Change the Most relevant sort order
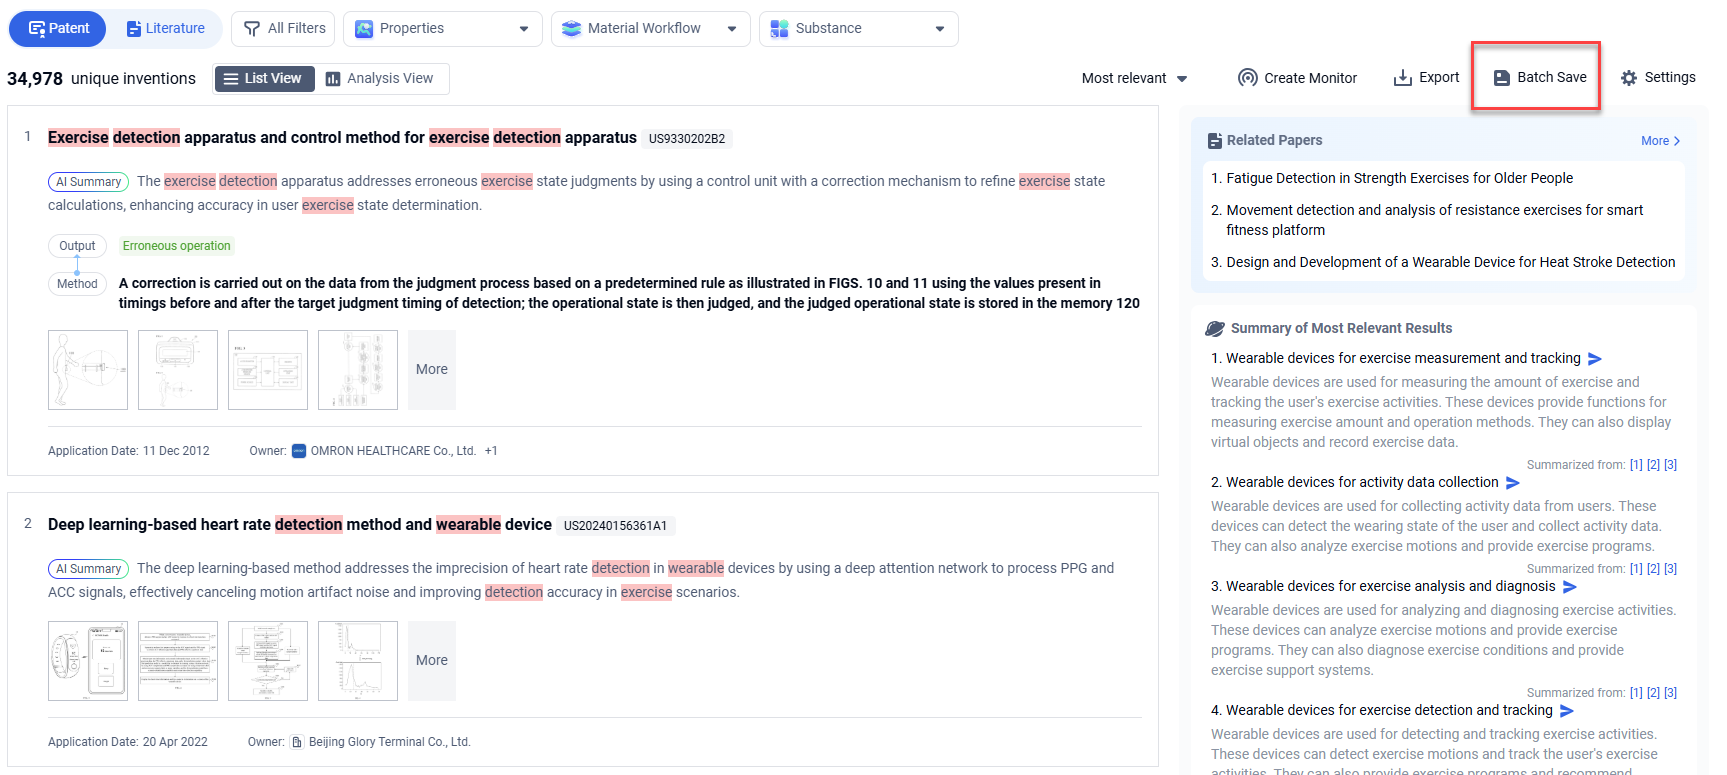 coord(1134,78)
